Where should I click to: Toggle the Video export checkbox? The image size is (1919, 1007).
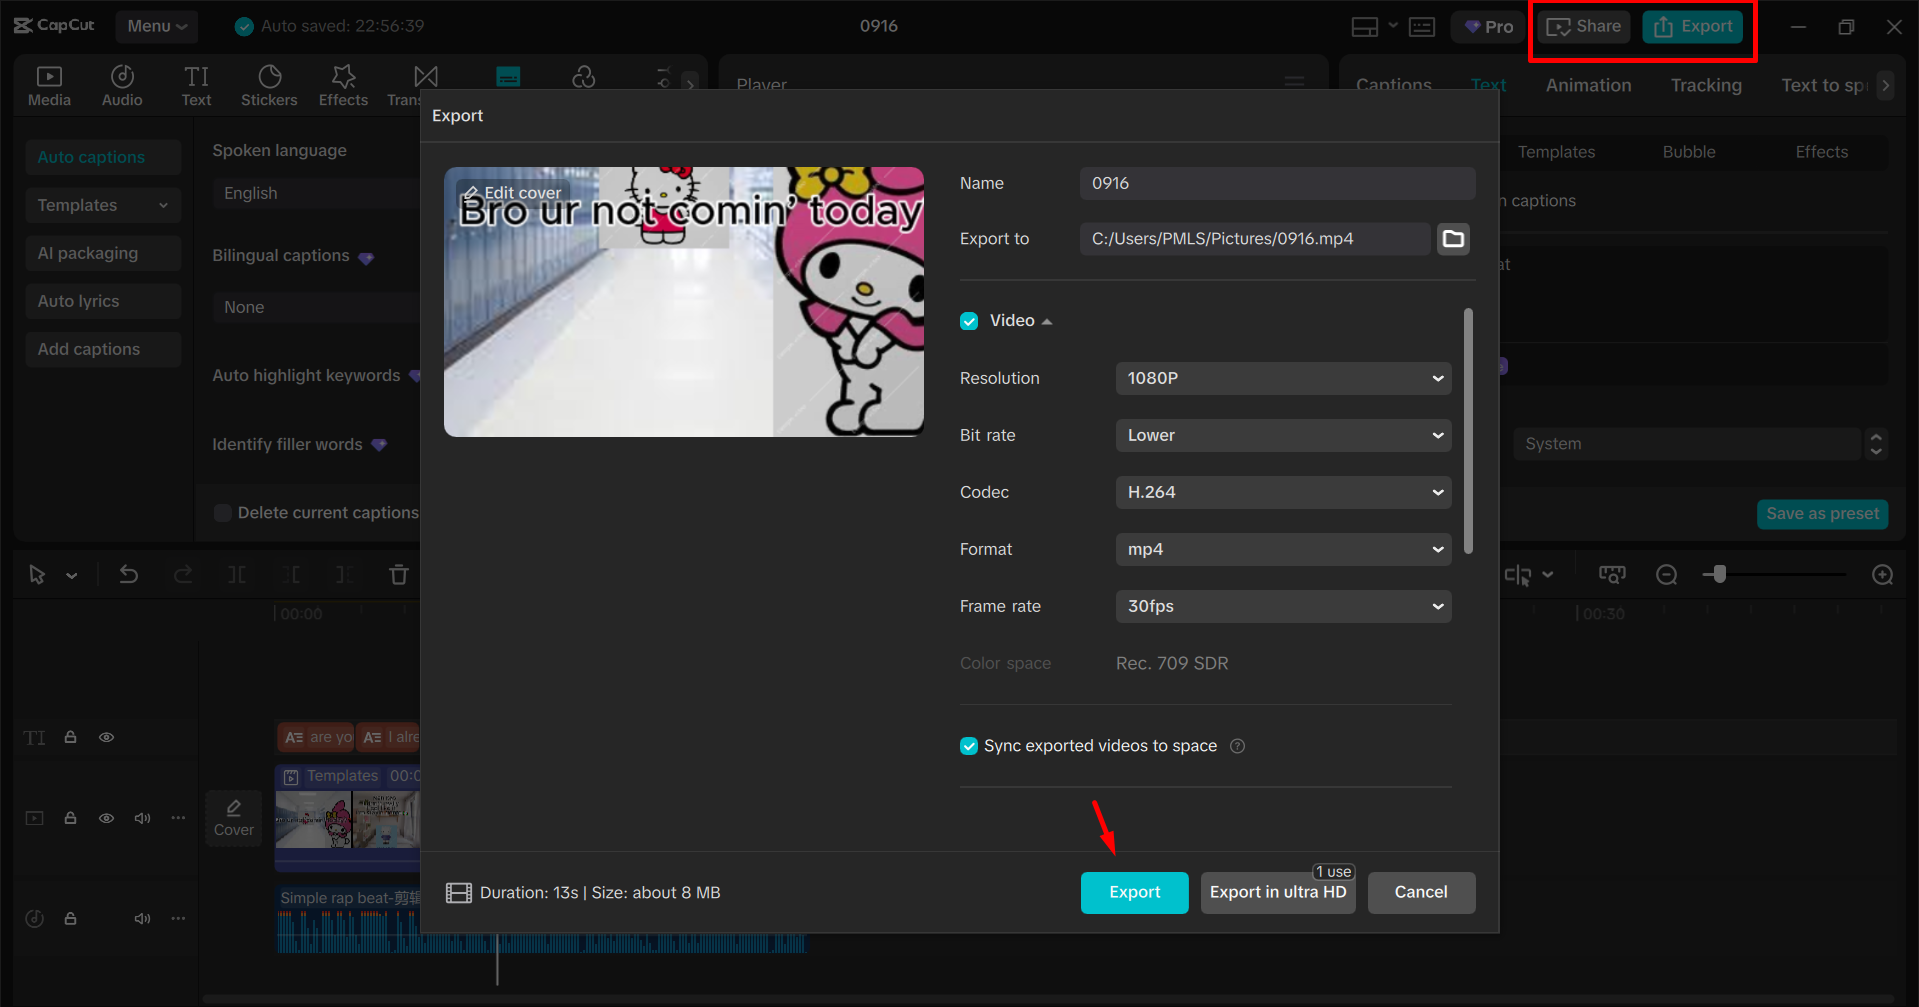click(x=969, y=321)
